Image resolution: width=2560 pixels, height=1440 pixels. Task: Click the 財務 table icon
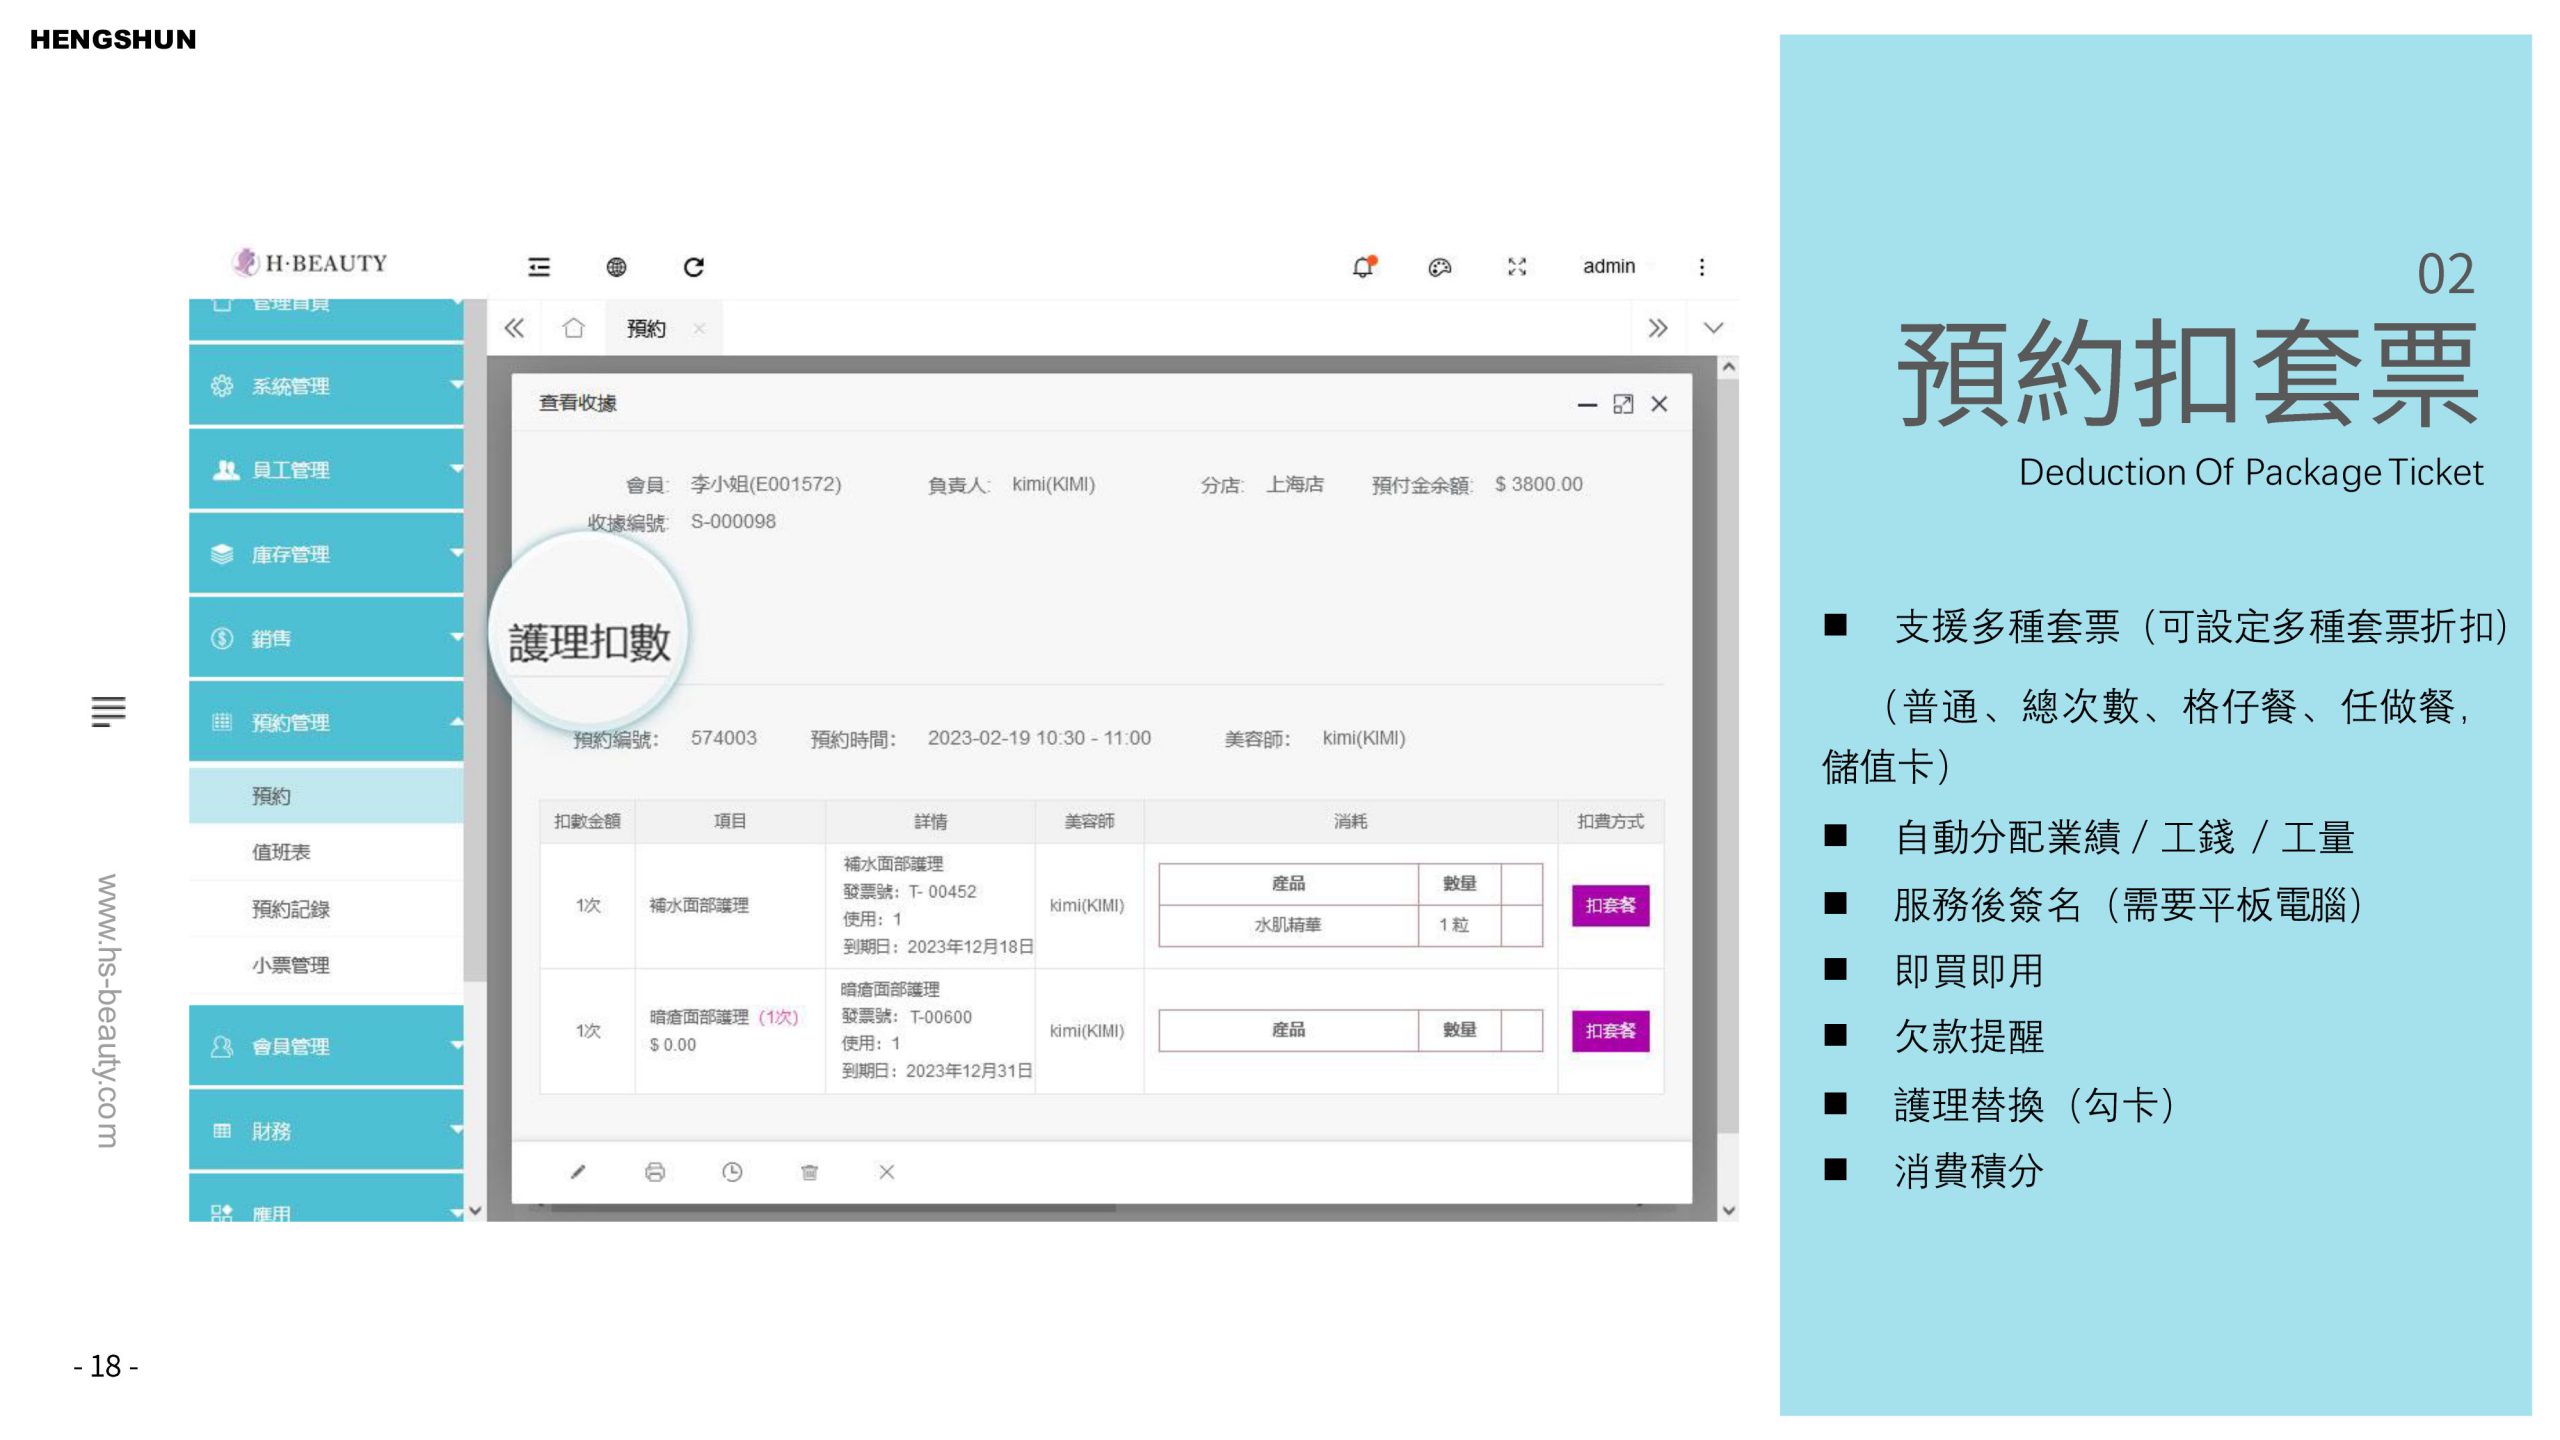coord(222,1131)
